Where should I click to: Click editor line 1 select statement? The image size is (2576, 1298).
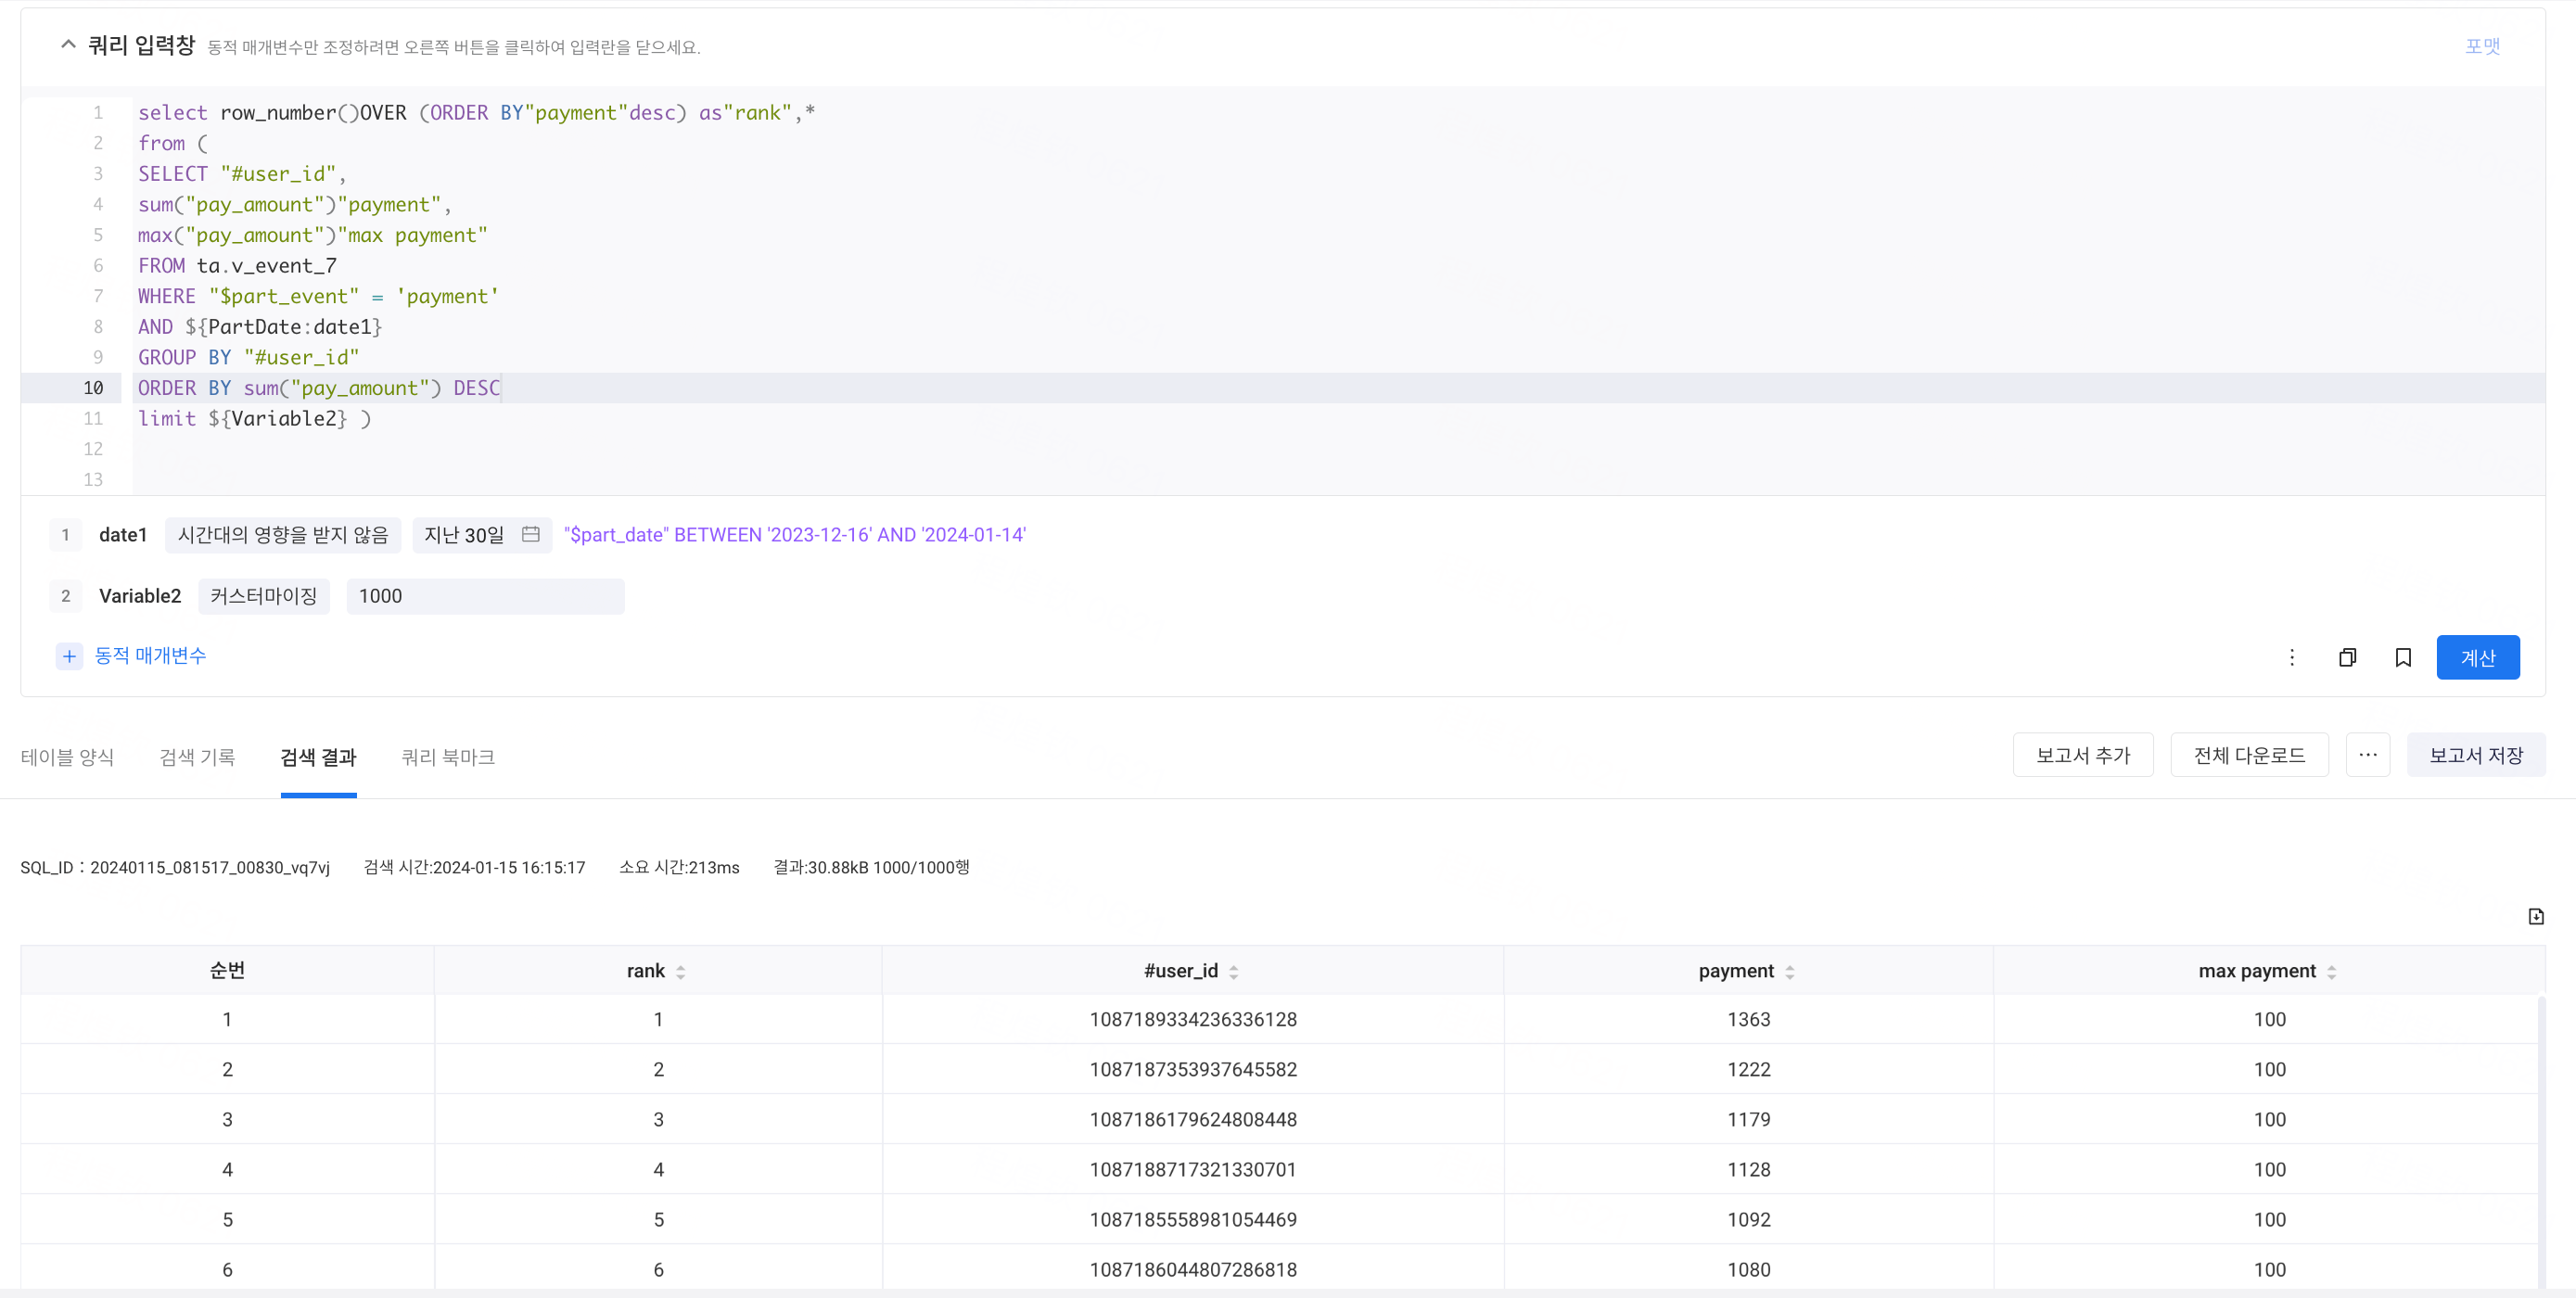[x=476, y=113]
